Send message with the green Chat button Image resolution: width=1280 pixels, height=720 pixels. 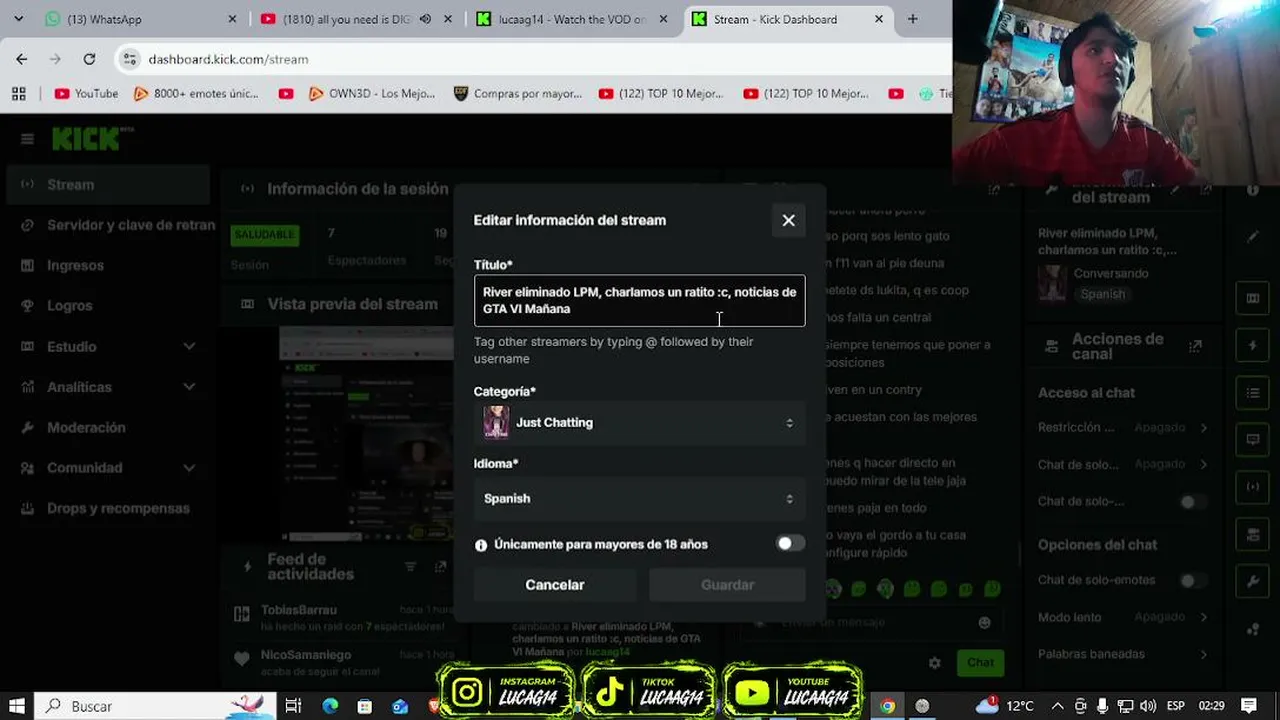point(980,662)
